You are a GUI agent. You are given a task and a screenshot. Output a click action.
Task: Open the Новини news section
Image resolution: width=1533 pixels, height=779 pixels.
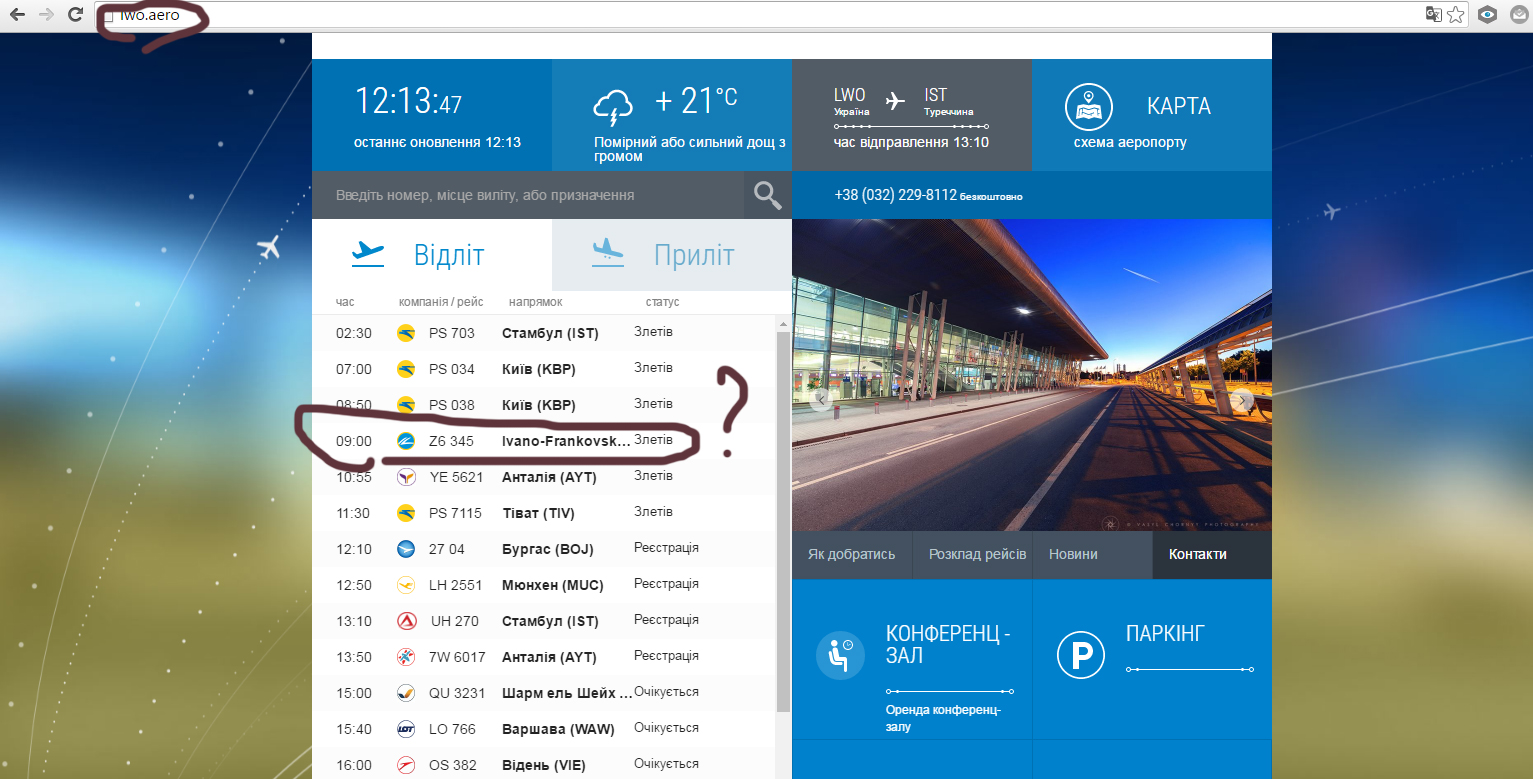point(1073,554)
